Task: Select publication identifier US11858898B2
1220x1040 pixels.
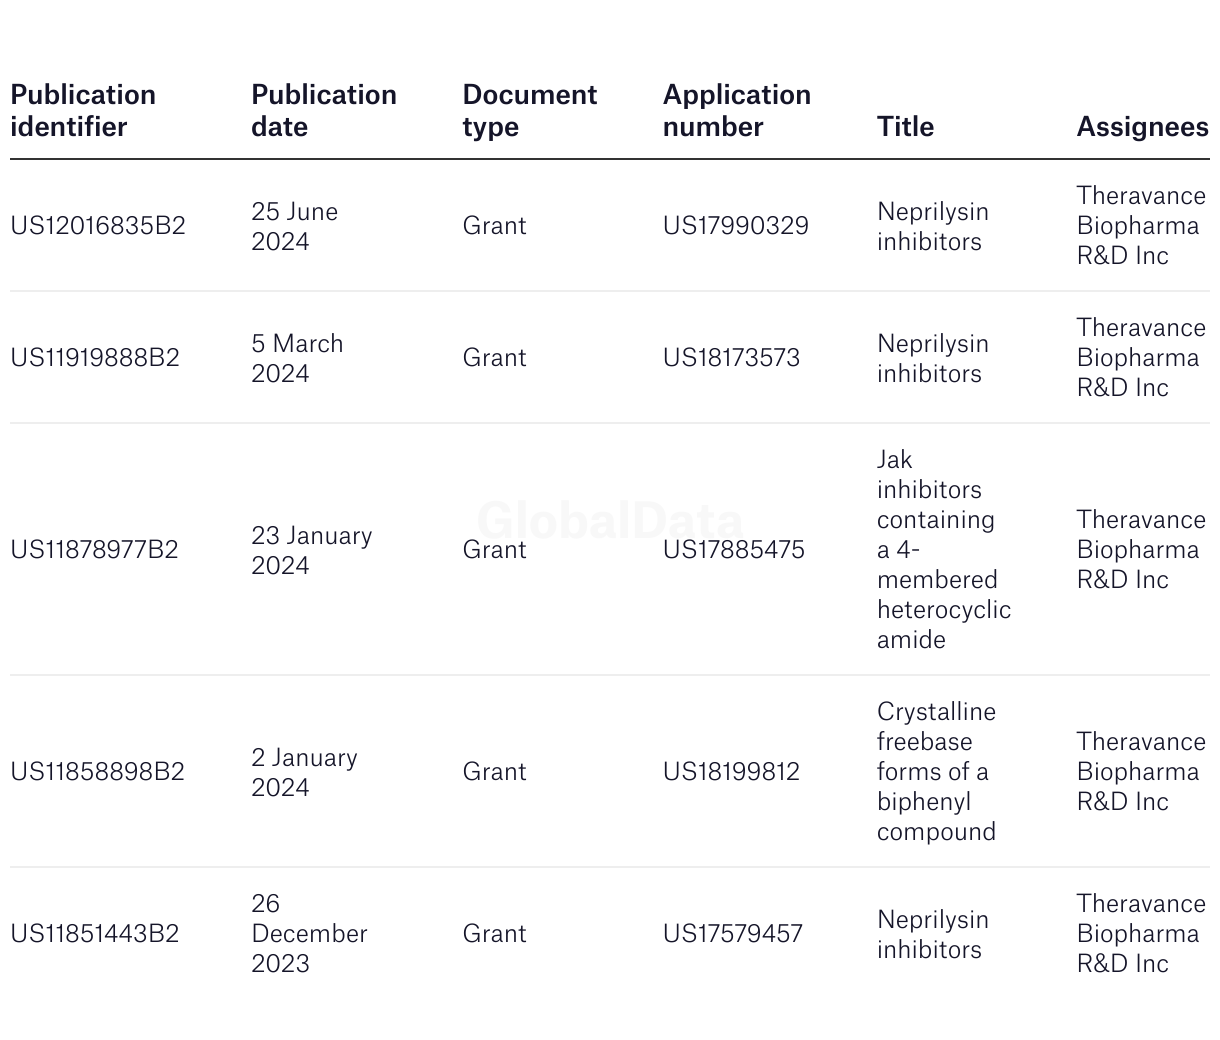Action: (x=97, y=772)
